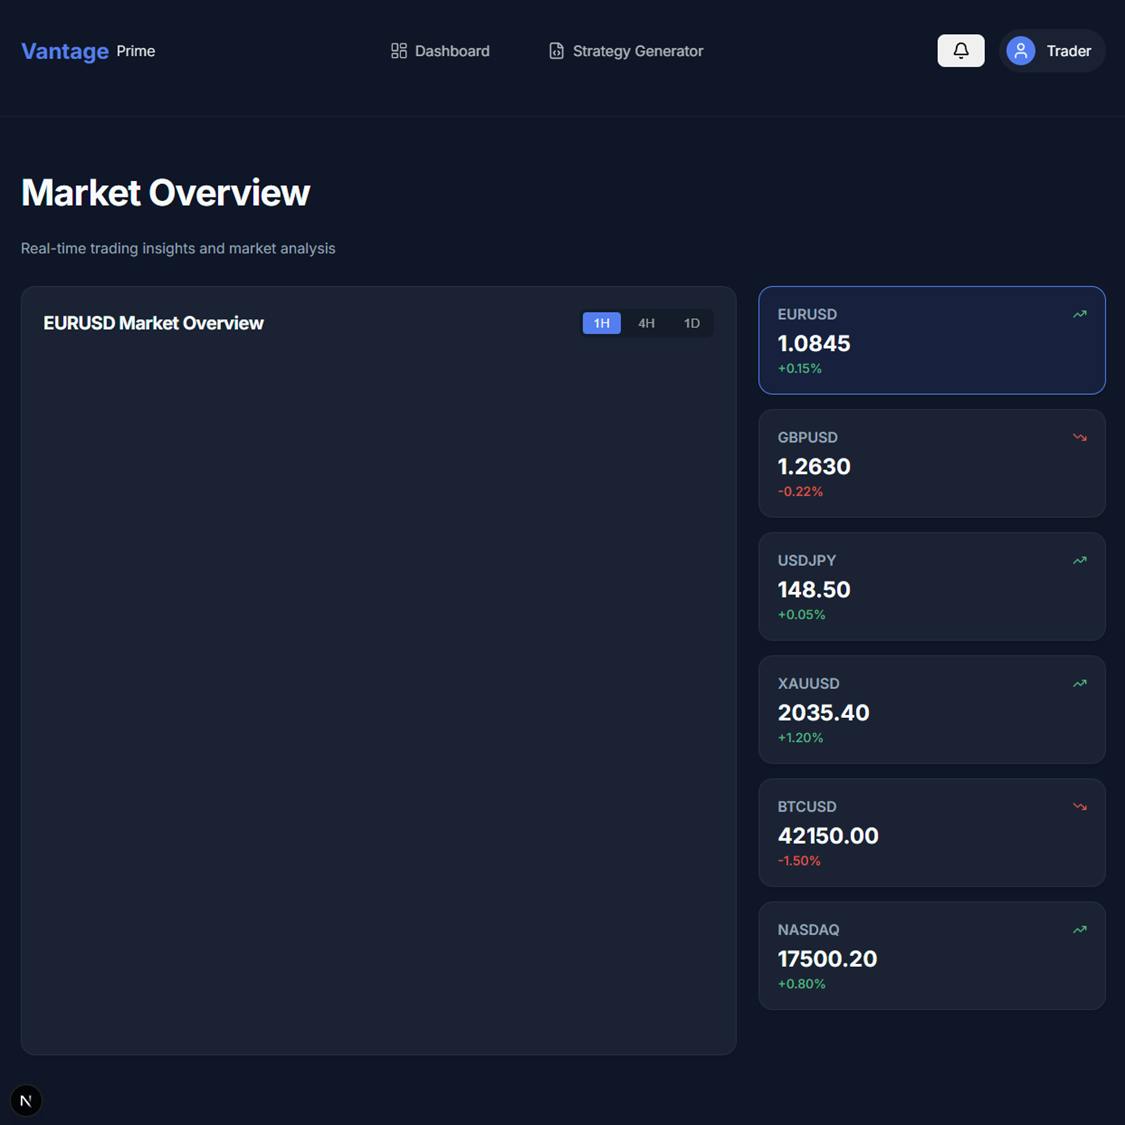Select the USDJPY market card

pyautogui.click(x=931, y=586)
